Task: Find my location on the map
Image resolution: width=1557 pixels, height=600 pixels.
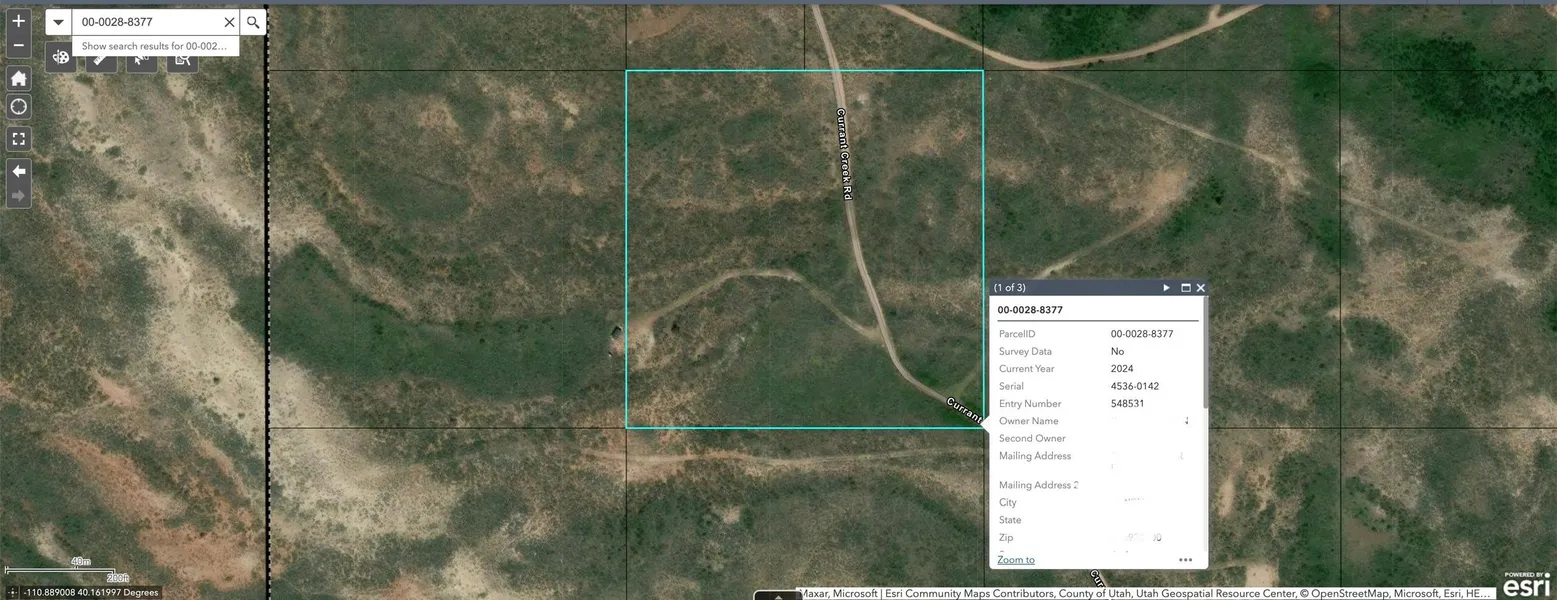Action: pyautogui.click(x=18, y=107)
